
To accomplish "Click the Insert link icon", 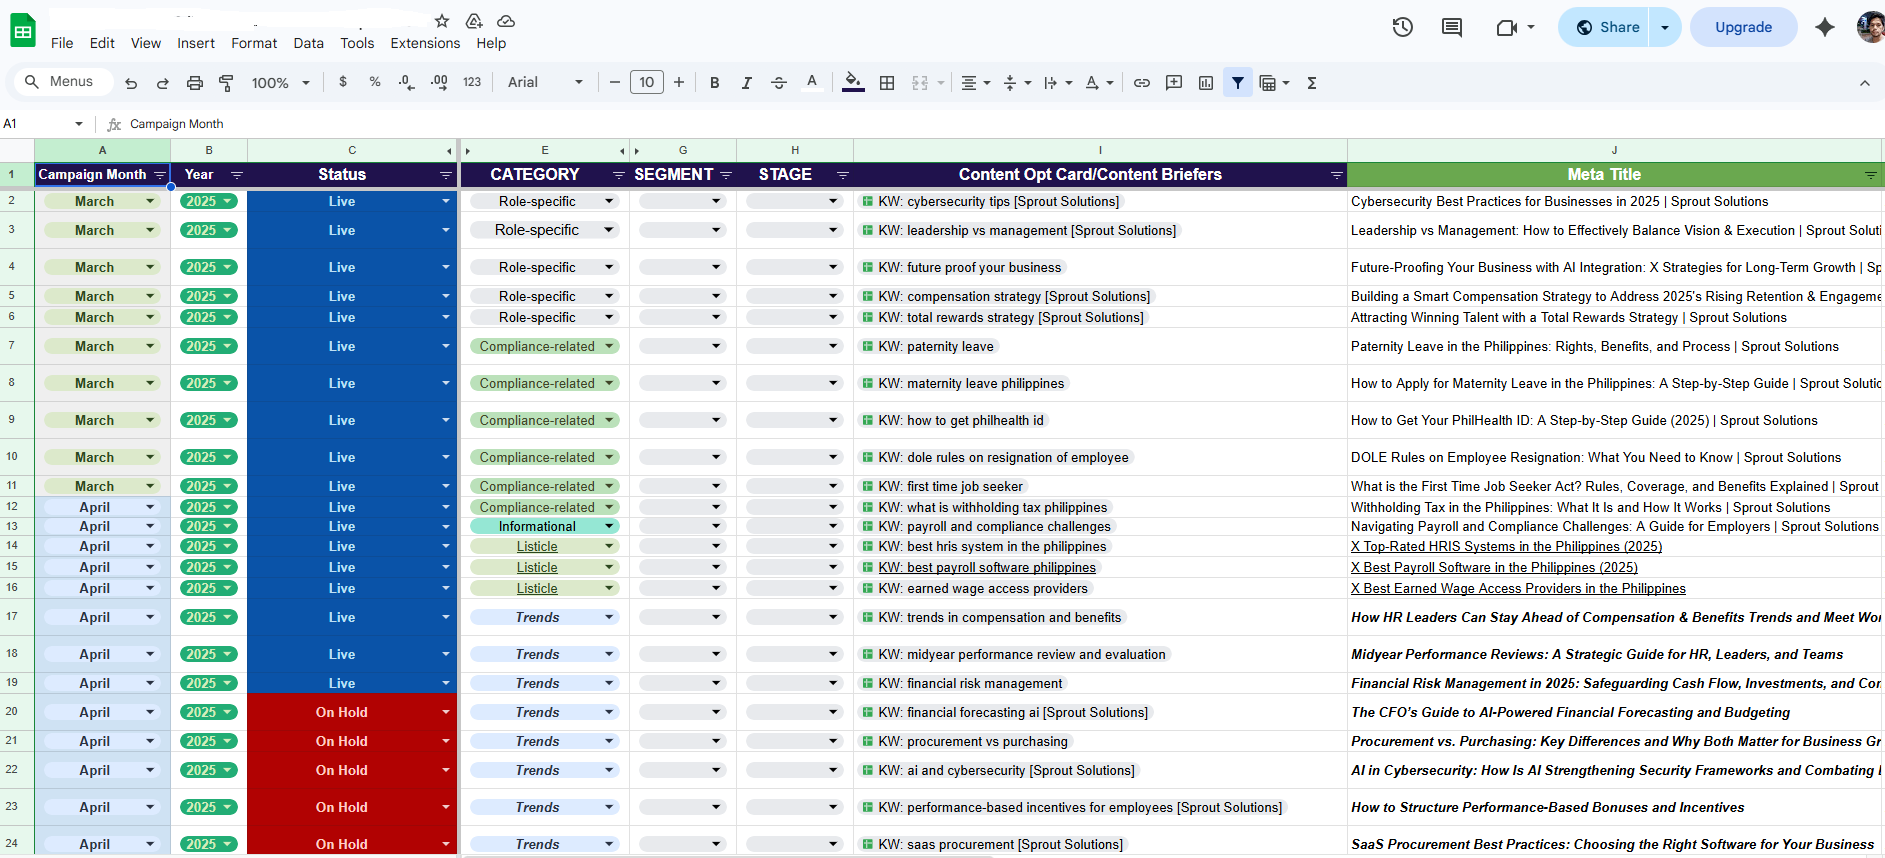I will click(x=1141, y=83).
